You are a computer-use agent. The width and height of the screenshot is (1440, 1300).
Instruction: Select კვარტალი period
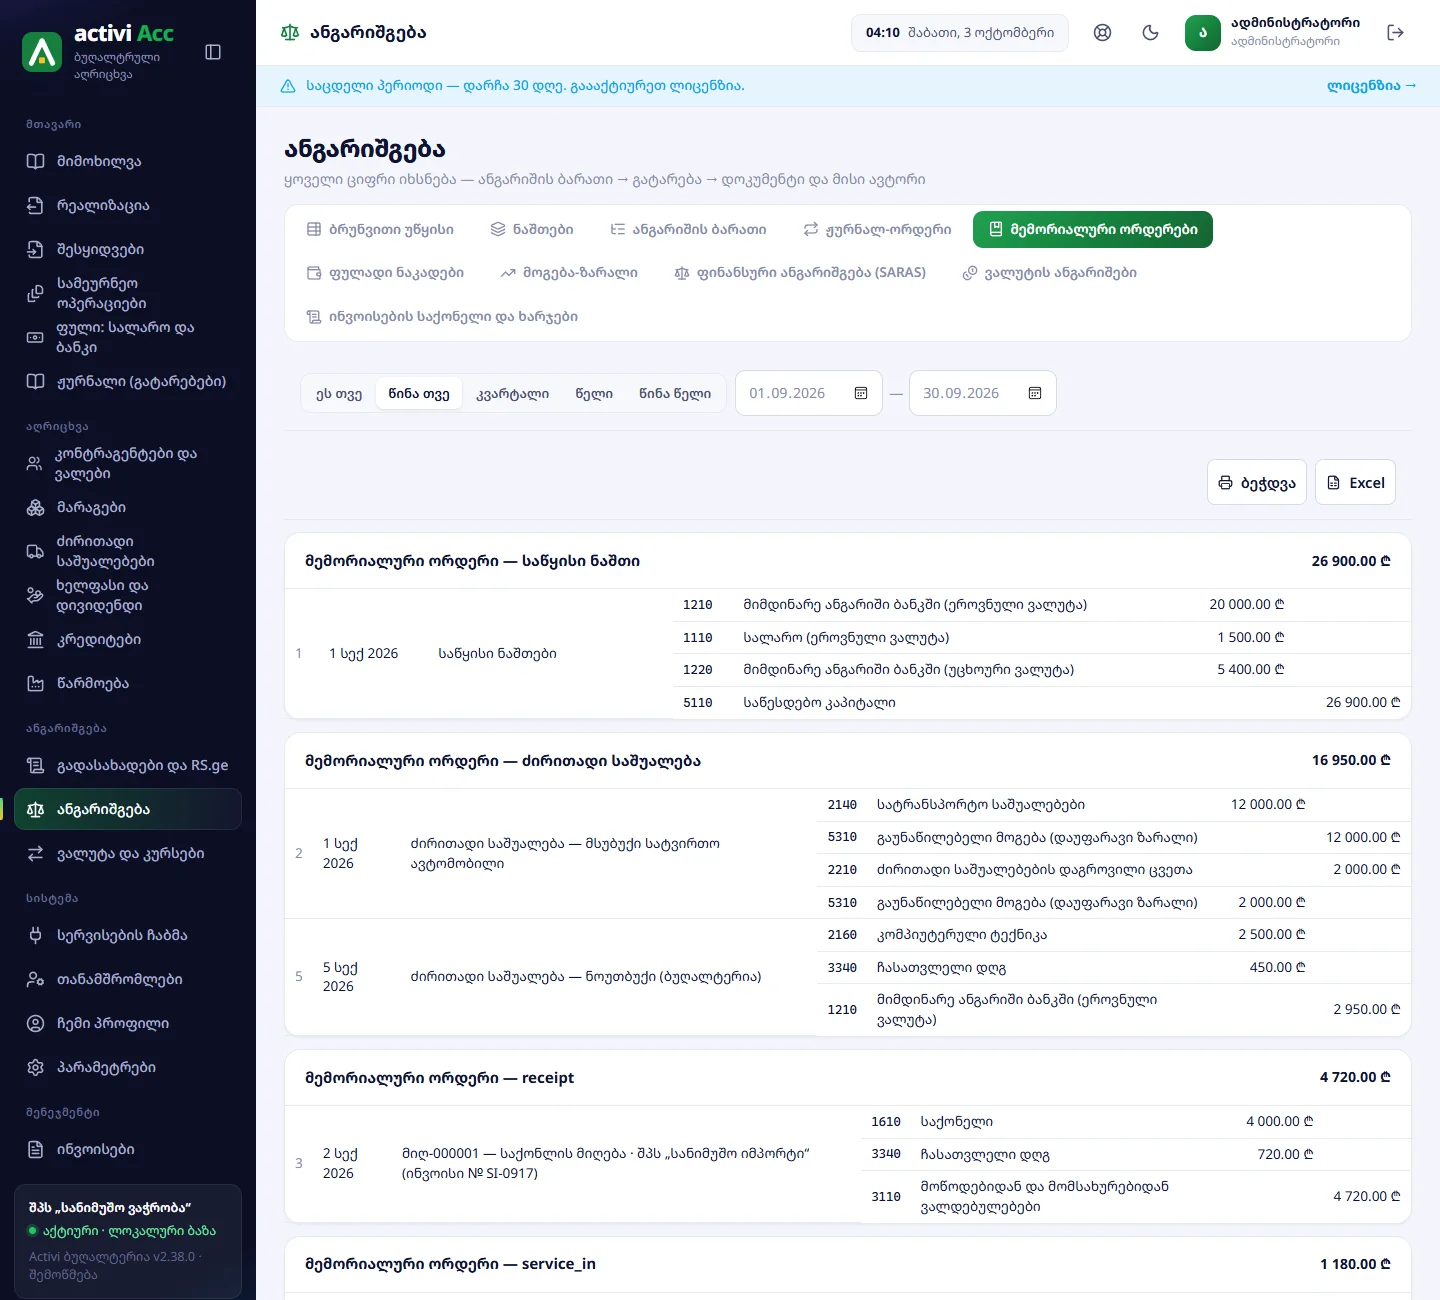[x=512, y=393]
